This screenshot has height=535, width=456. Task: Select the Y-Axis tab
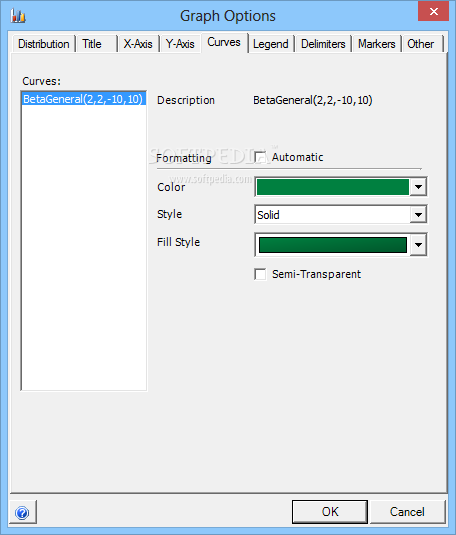[x=180, y=44]
